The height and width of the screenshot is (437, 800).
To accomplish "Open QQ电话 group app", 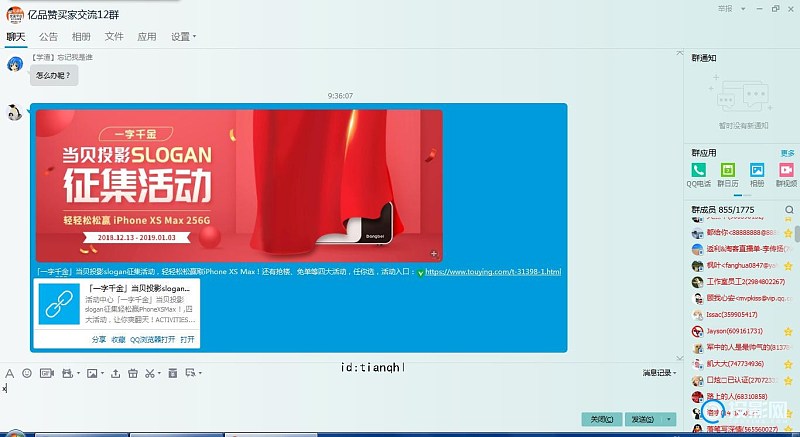I will coord(698,170).
